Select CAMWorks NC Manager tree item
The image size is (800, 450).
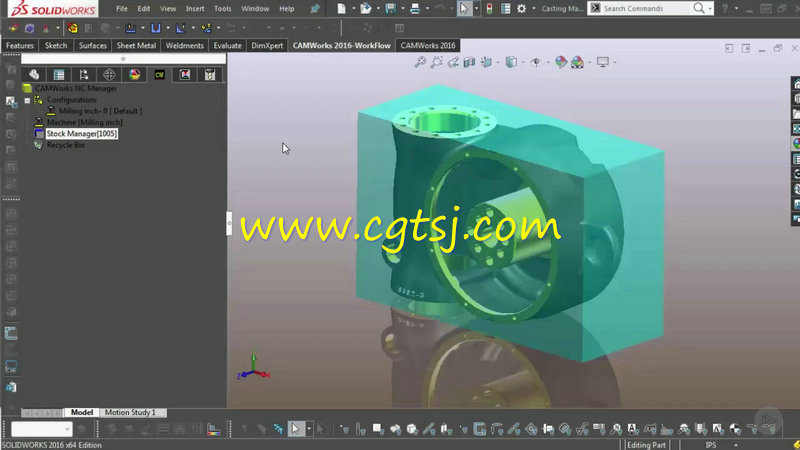pos(76,88)
